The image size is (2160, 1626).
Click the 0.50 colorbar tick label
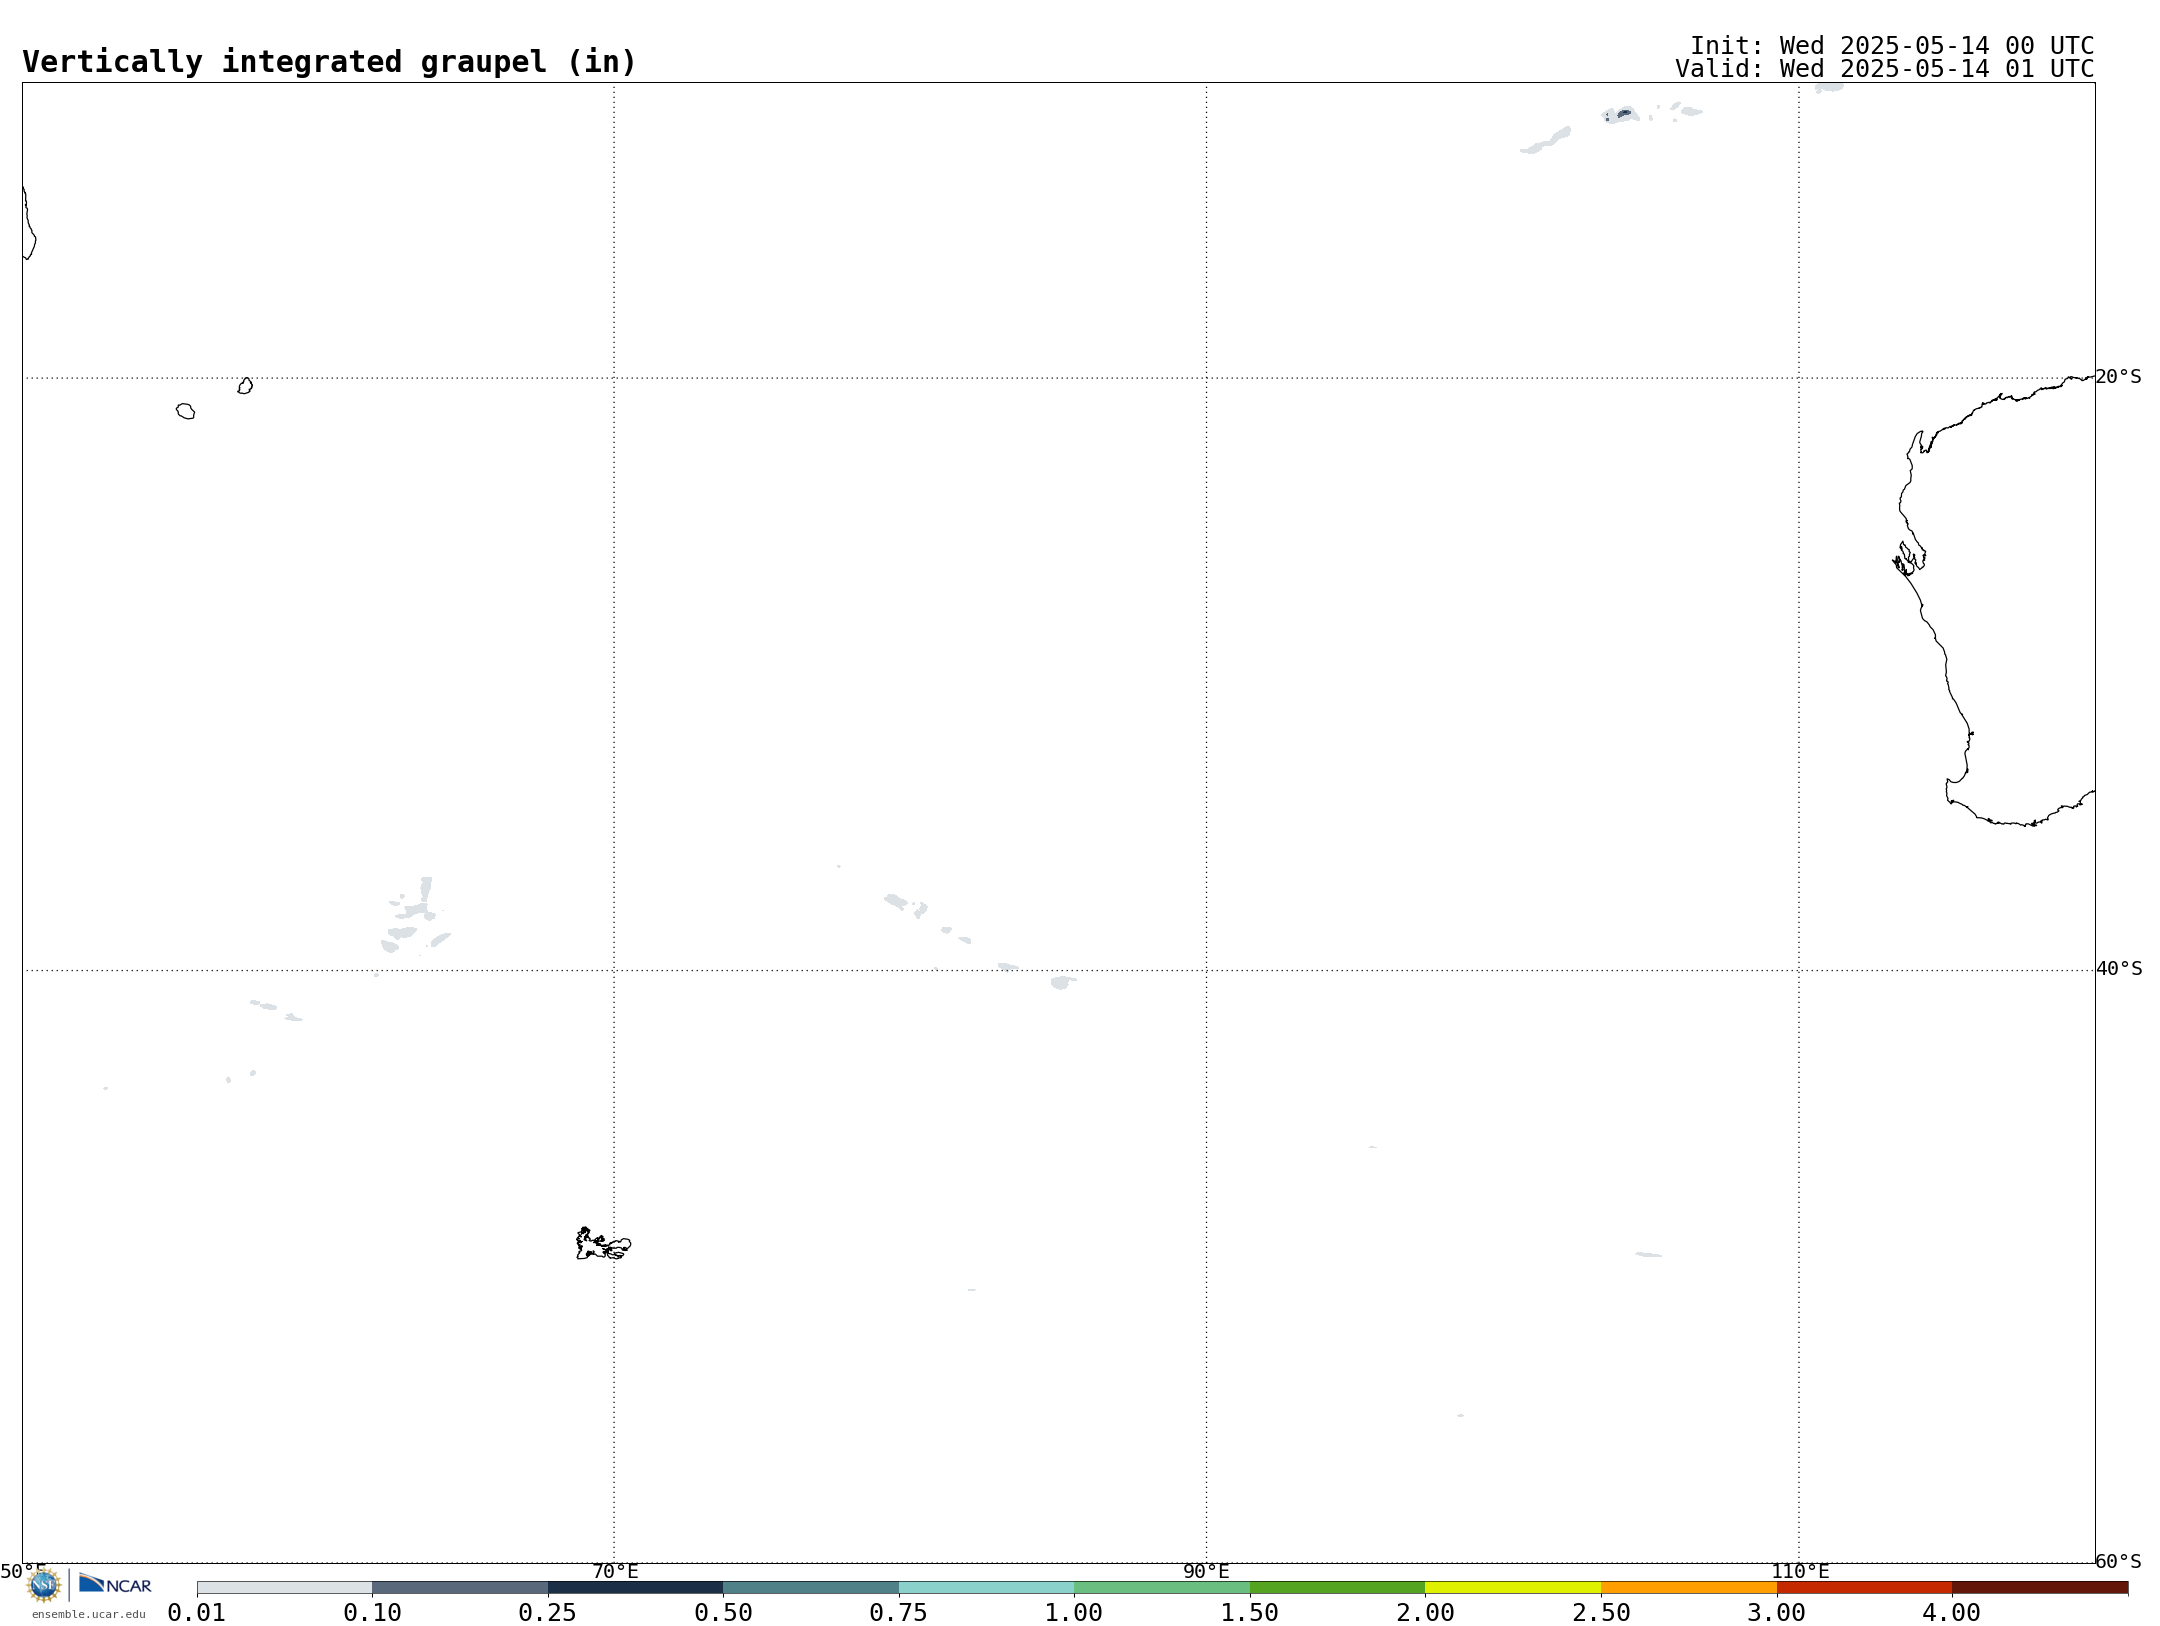723,1613
